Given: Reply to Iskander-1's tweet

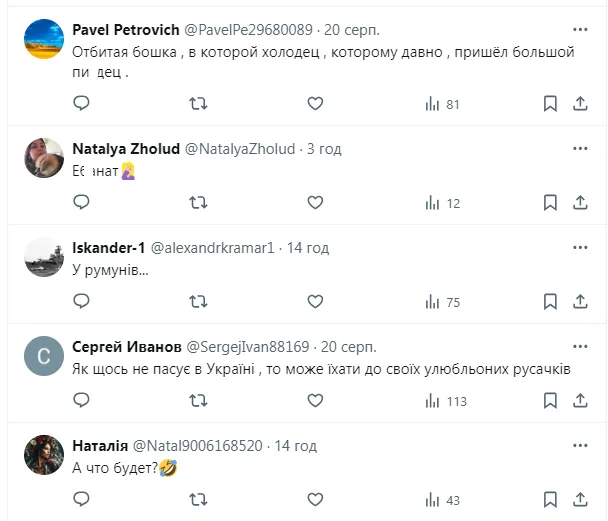Looking at the screenshot, I should click(82, 301).
